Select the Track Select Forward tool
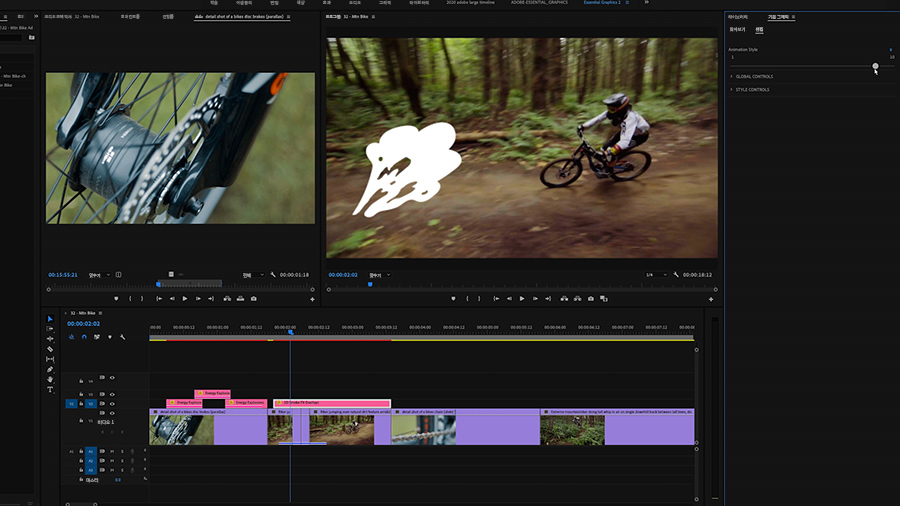The width and height of the screenshot is (900, 506). coord(50,329)
